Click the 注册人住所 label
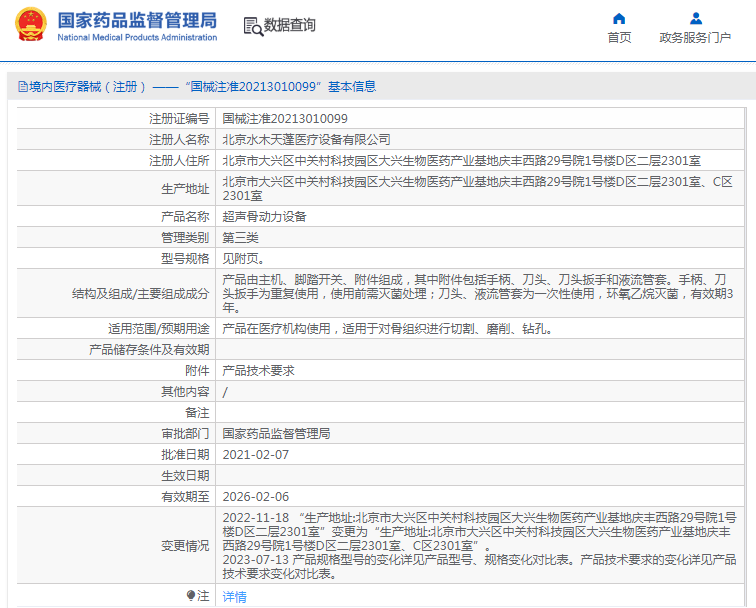This screenshot has height=608, width=756. coord(179,161)
